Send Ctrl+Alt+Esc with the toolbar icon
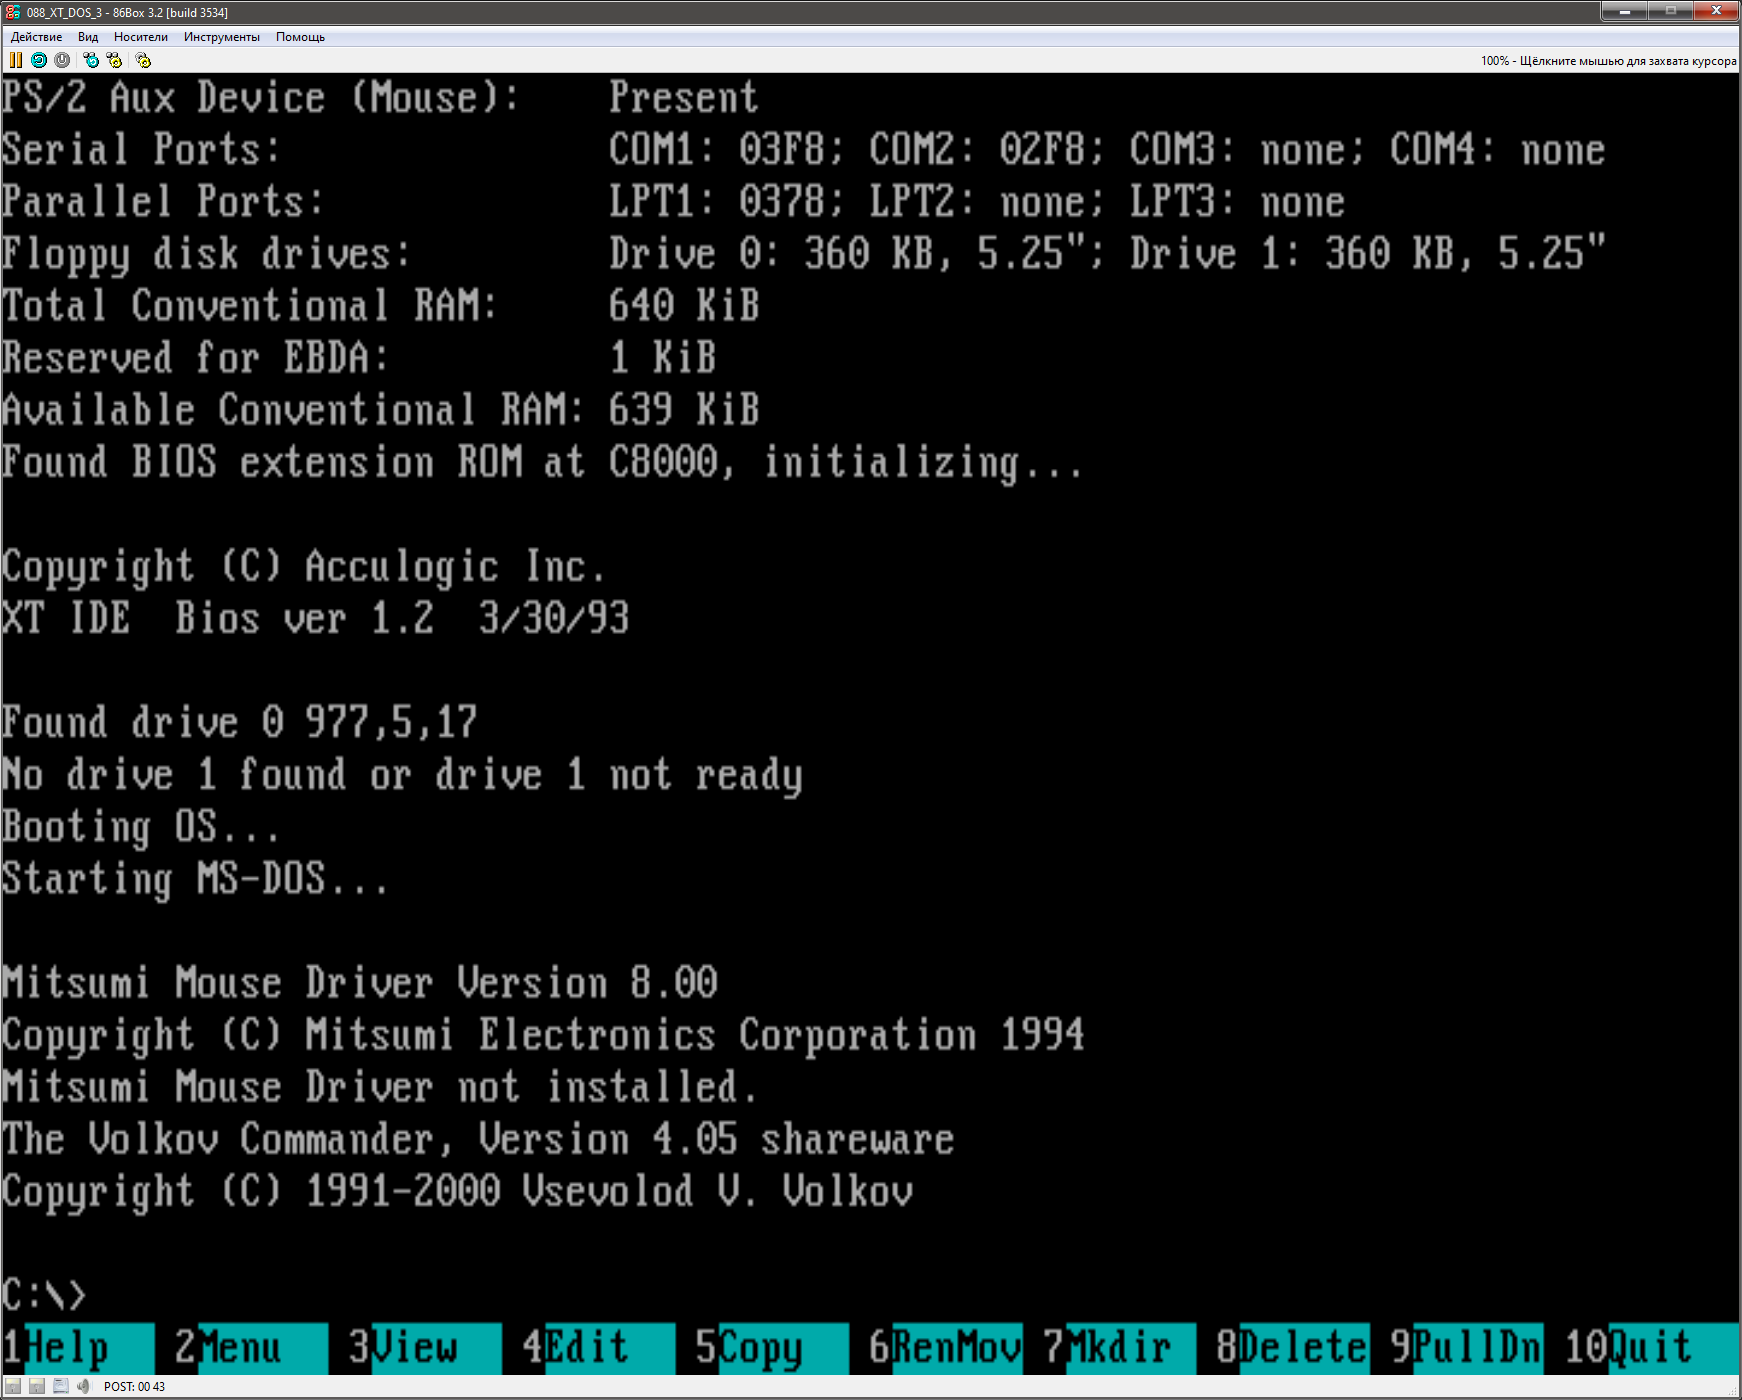The image size is (1742, 1400). (113, 60)
